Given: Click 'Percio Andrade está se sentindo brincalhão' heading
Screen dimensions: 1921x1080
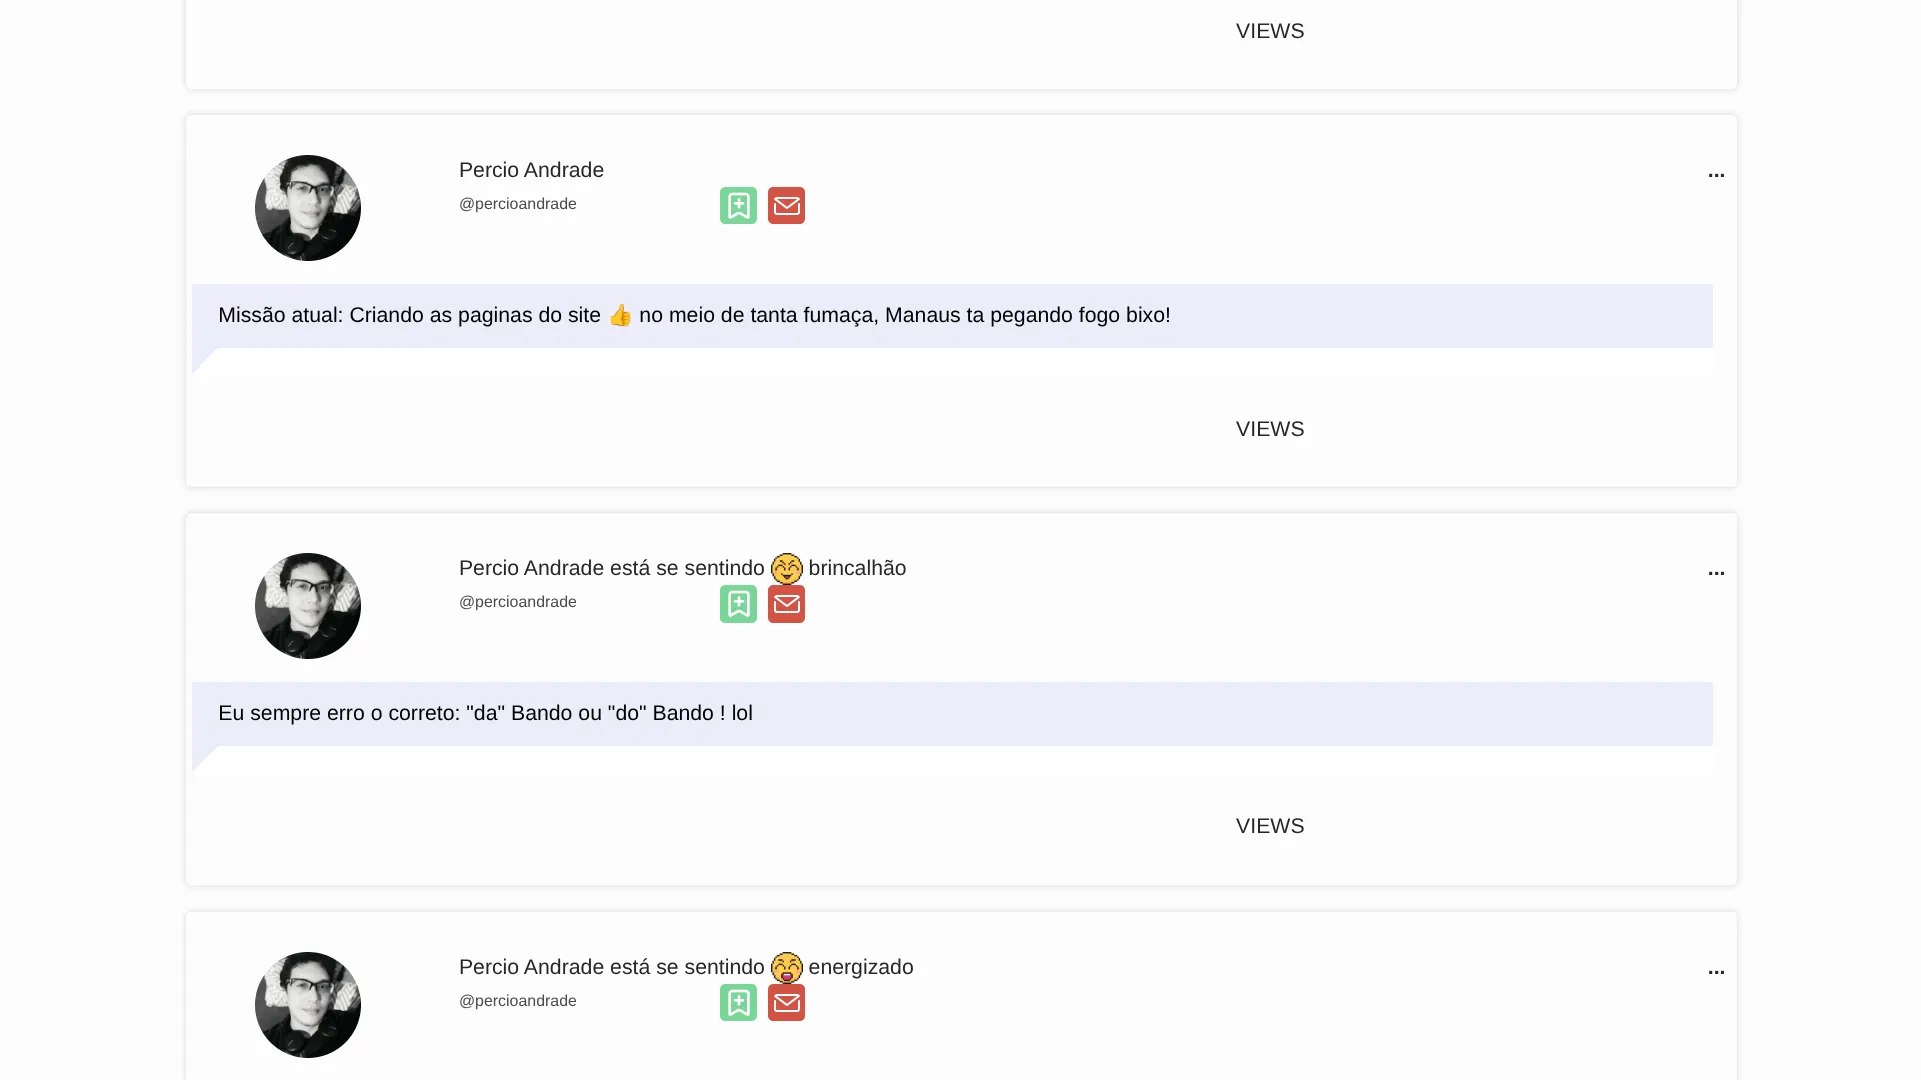Looking at the screenshot, I should 682,568.
